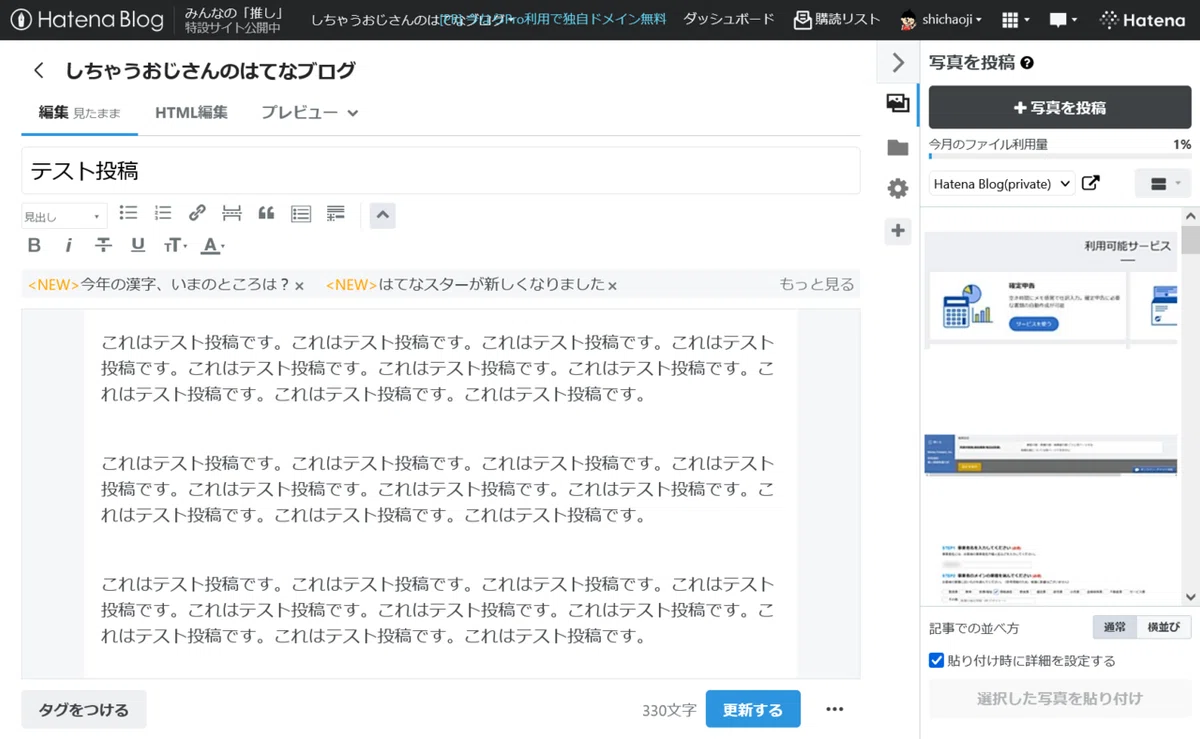Open ダッシュボード in top bar
Screen dimensions: 1200x739
(x=728, y=19)
